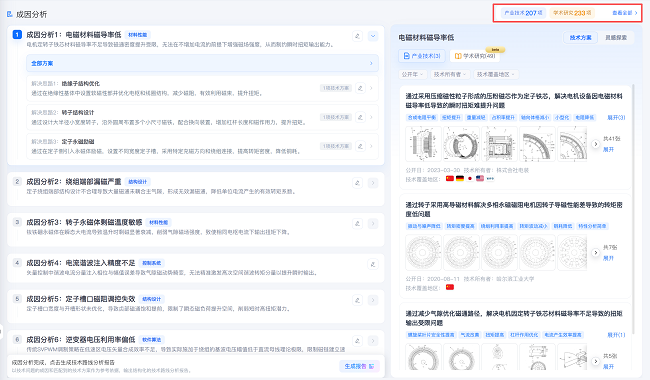Click China flag in second result
650x380 pixels.
(450, 287)
